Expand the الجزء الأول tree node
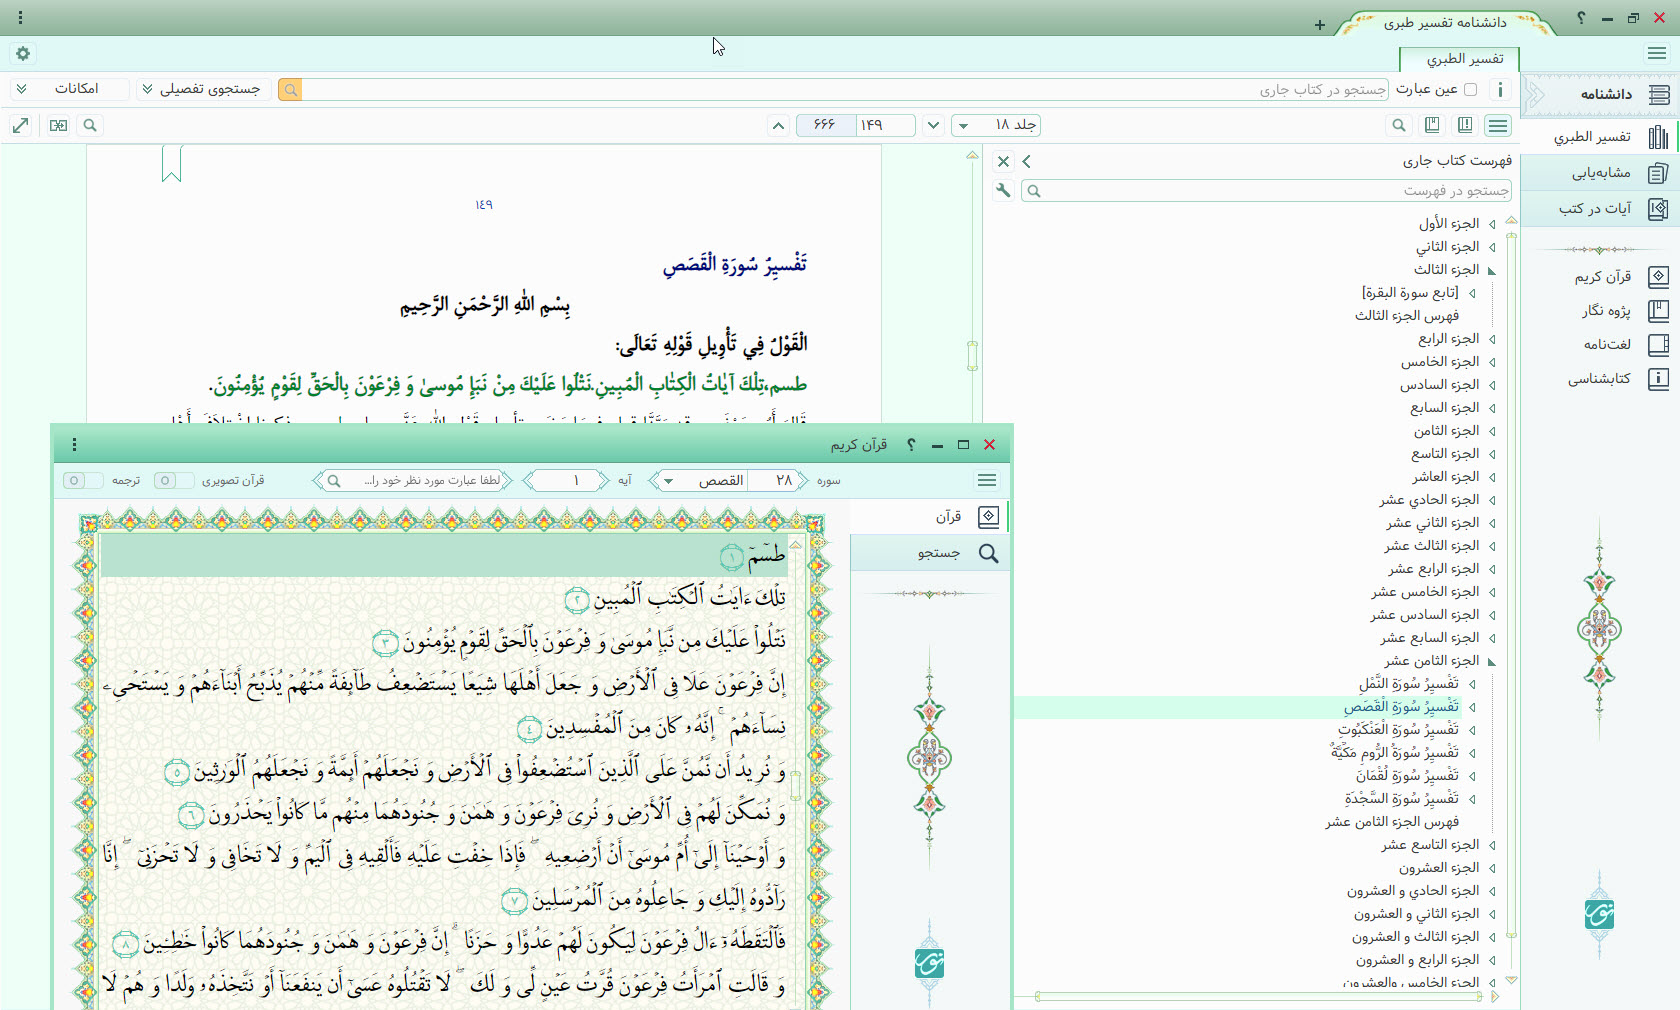The image size is (1680, 1010). [x=1492, y=224]
